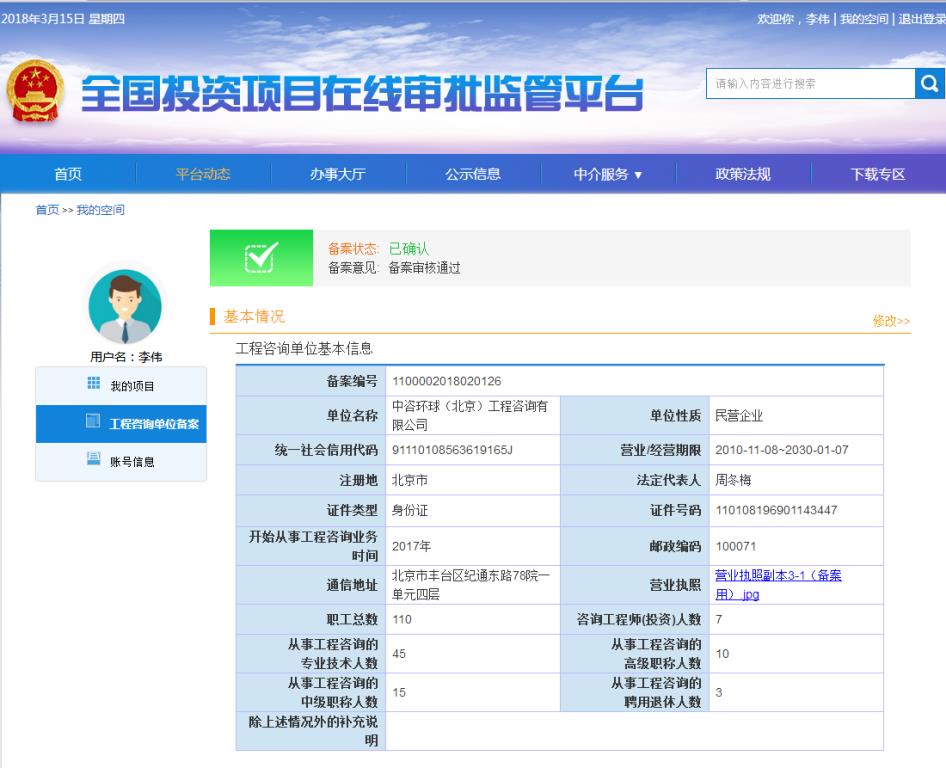Open the 首页 navigation tab
The width and height of the screenshot is (946, 768).
point(68,175)
